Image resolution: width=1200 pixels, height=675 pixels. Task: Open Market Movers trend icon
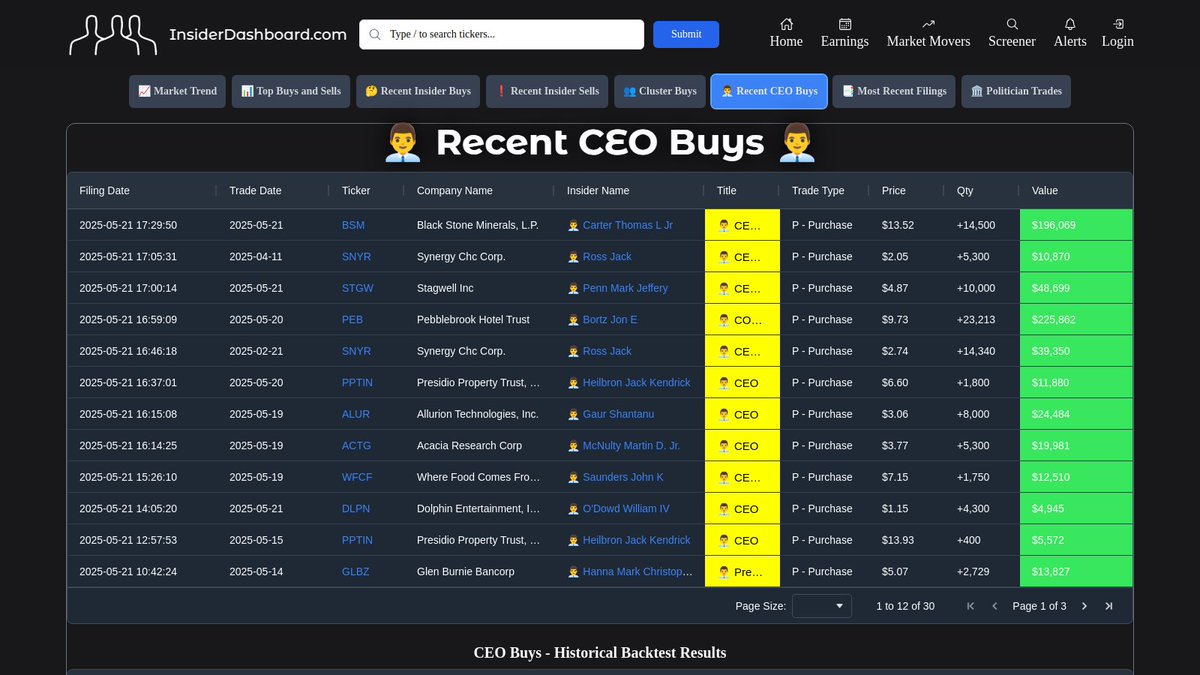click(x=928, y=24)
